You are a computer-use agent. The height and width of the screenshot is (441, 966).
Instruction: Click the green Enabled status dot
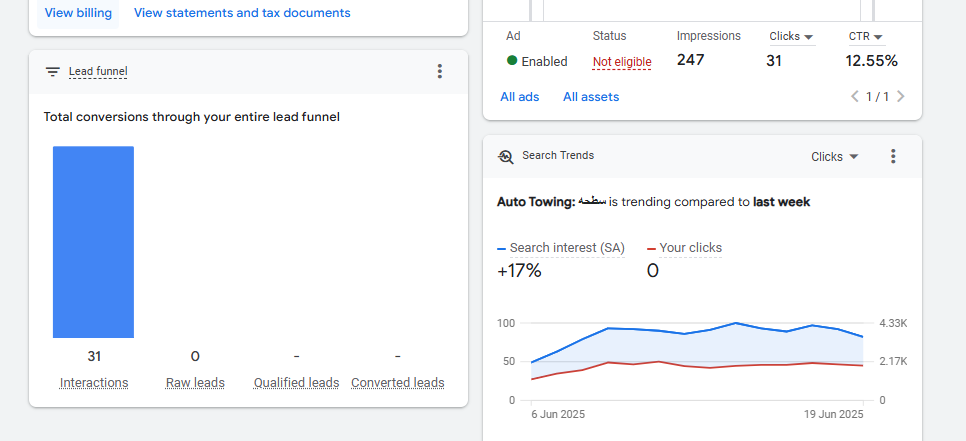[x=512, y=61]
